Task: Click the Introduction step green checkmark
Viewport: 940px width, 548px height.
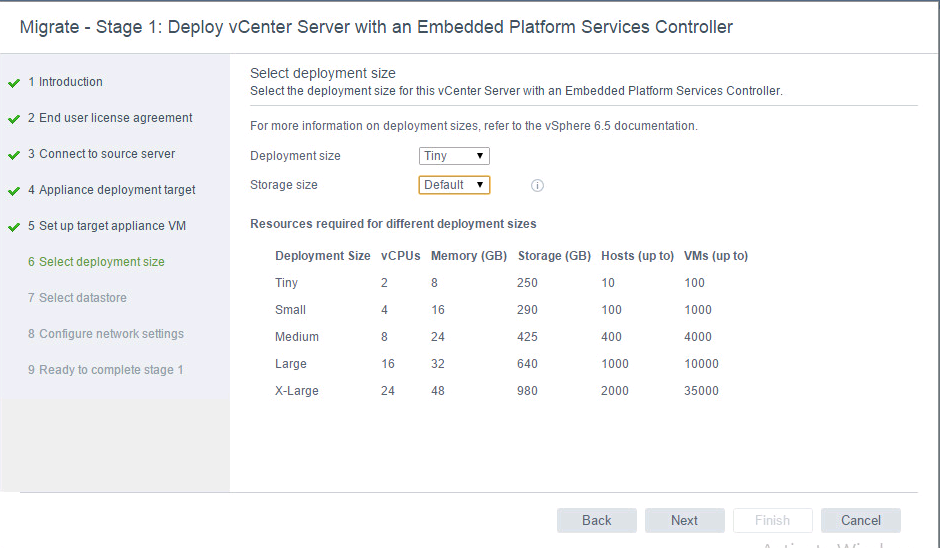Action: tap(14, 83)
